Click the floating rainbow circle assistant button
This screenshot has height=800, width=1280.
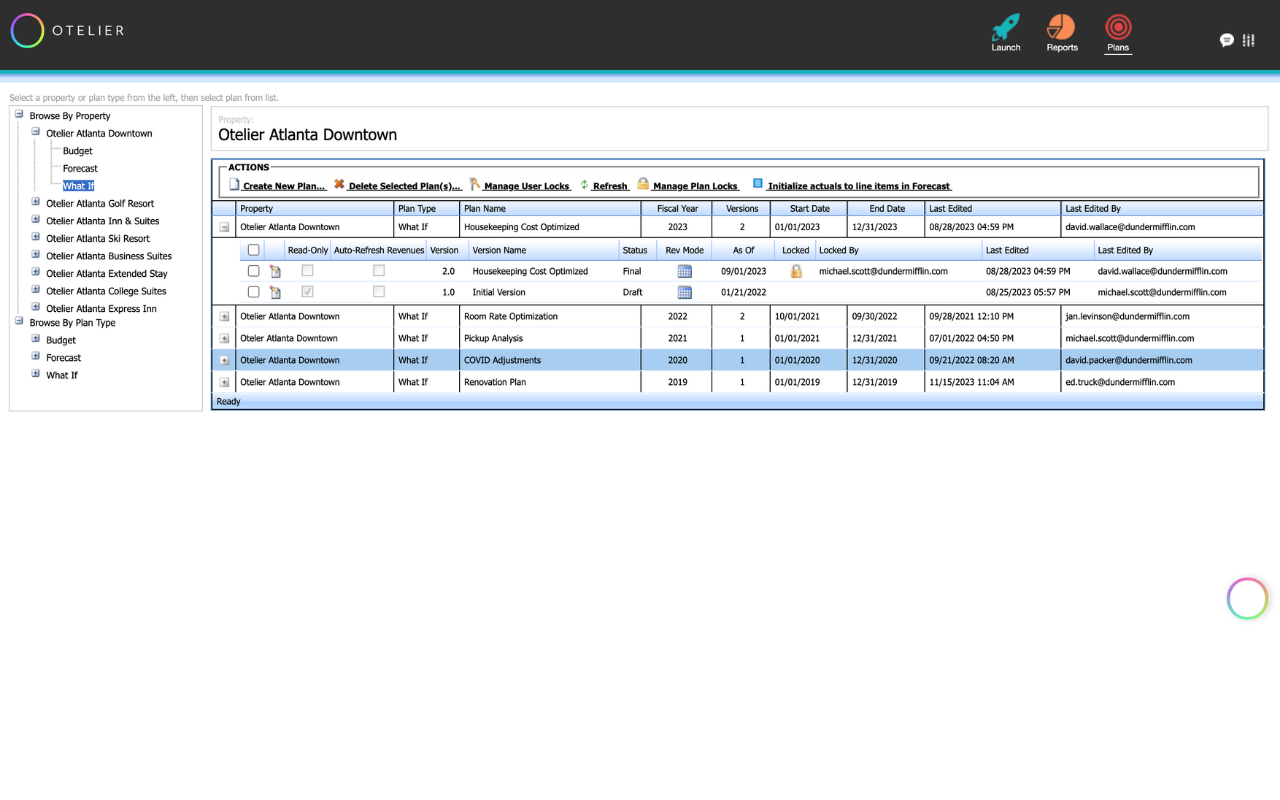(x=1247, y=599)
